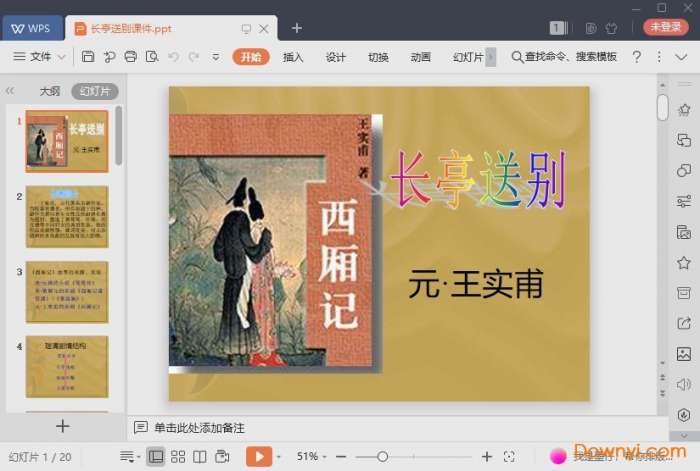Click the undo arrow icon
Screen dimensions: 700x471
[x=174, y=57]
